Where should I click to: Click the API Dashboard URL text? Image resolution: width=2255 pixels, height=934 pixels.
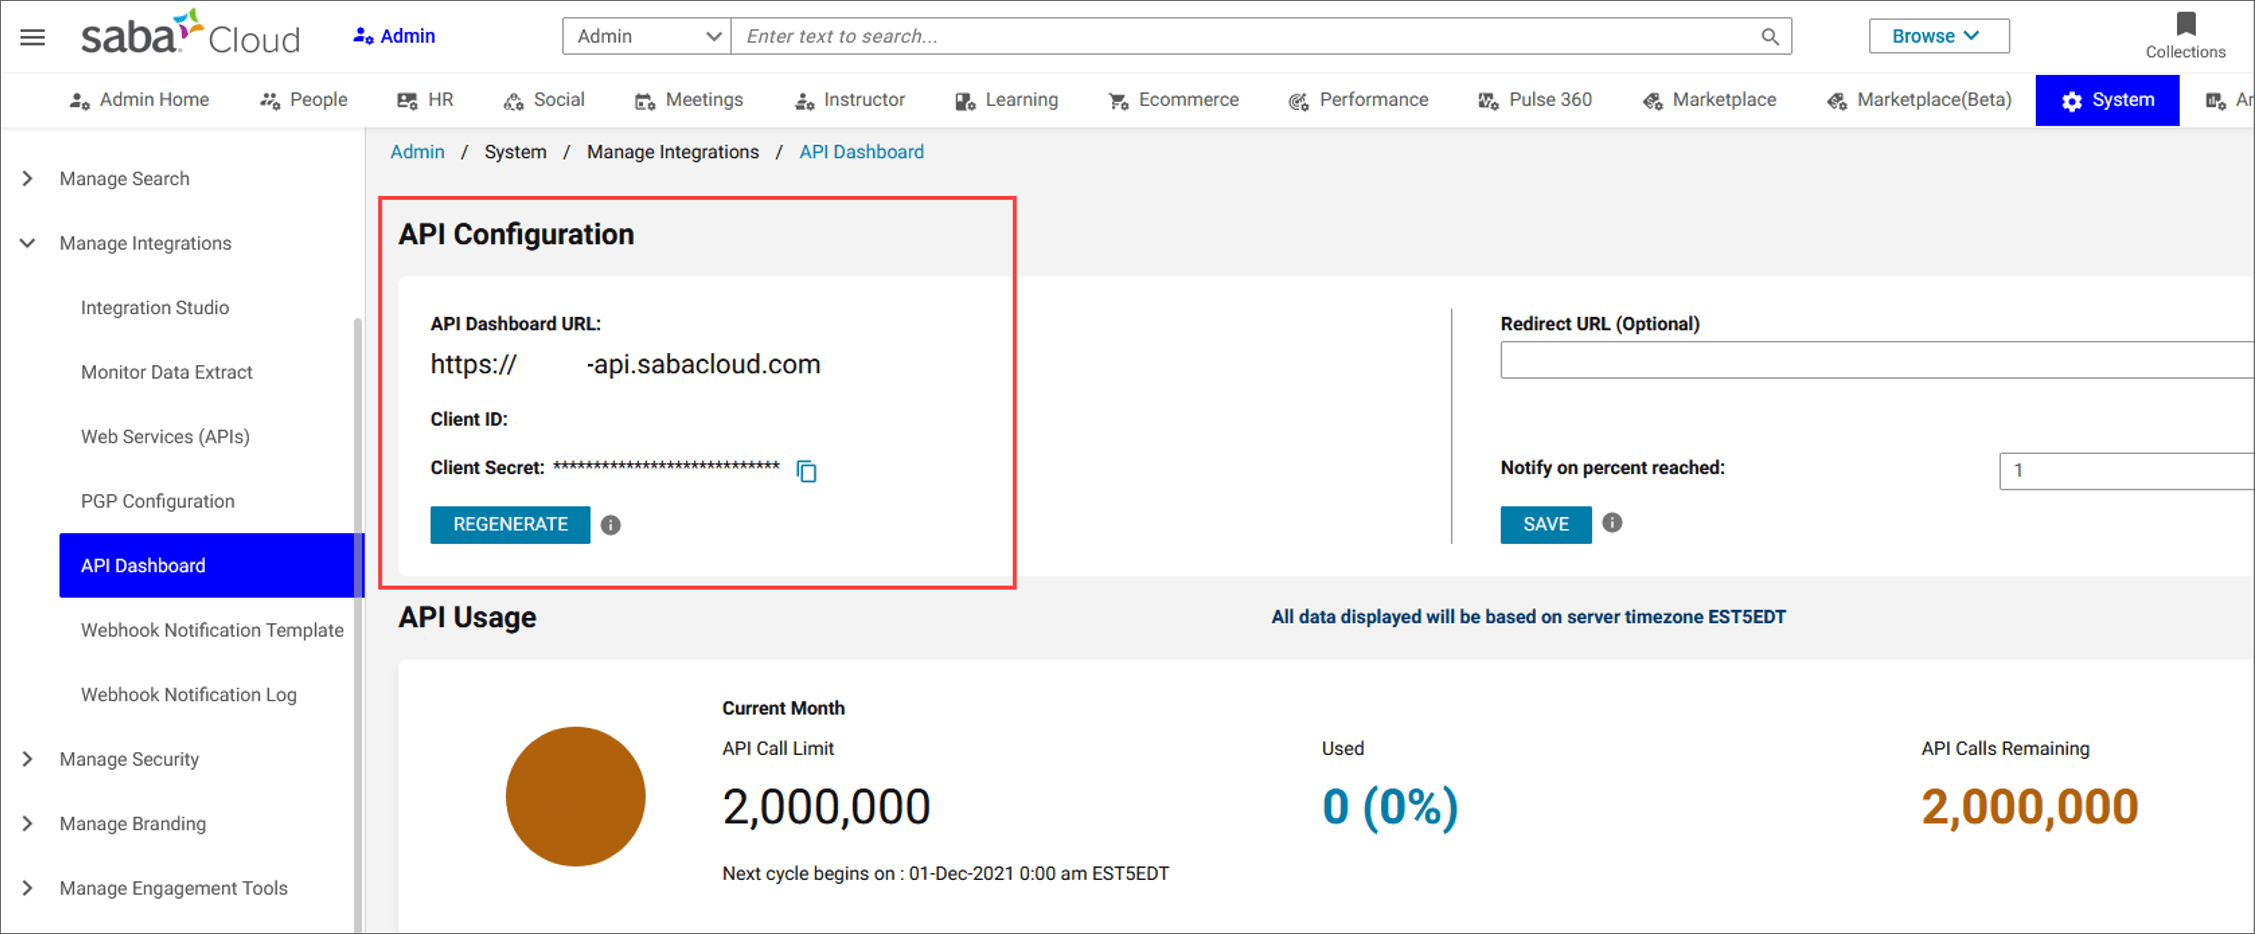[625, 365]
